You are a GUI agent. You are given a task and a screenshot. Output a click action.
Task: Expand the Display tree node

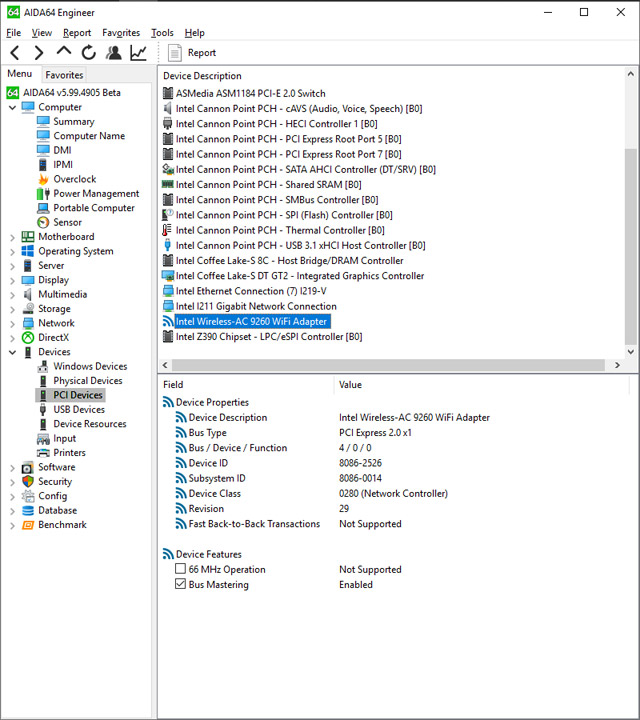[12, 281]
